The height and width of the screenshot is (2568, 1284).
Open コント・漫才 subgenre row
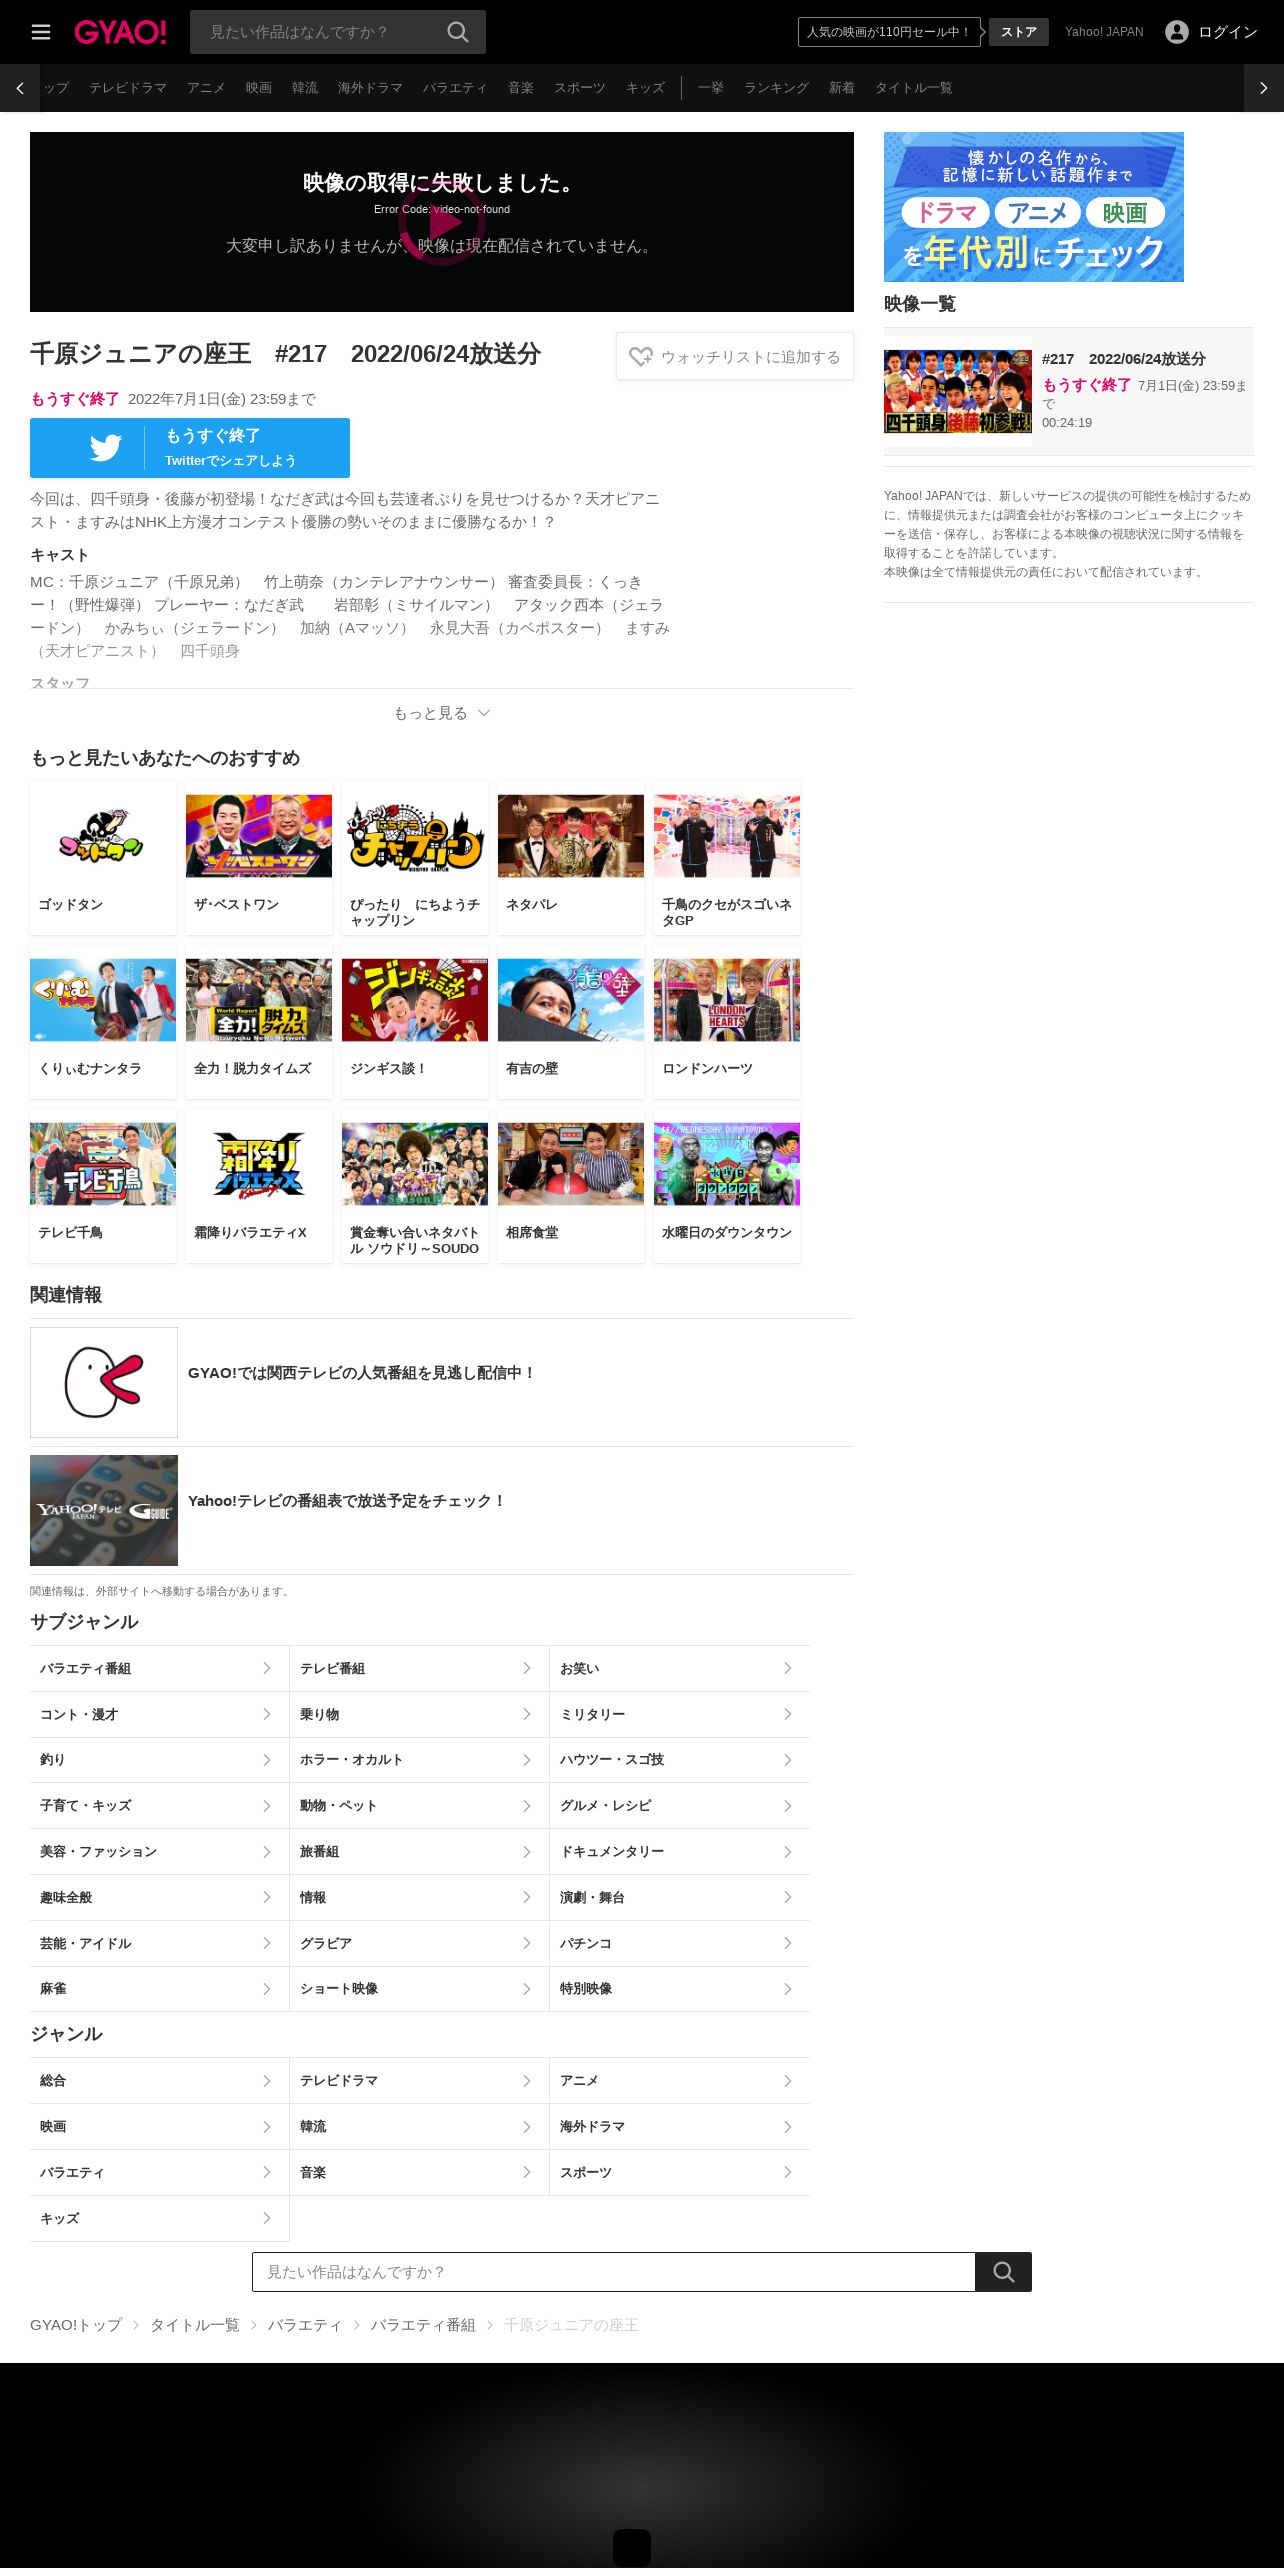tap(159, 1714)
